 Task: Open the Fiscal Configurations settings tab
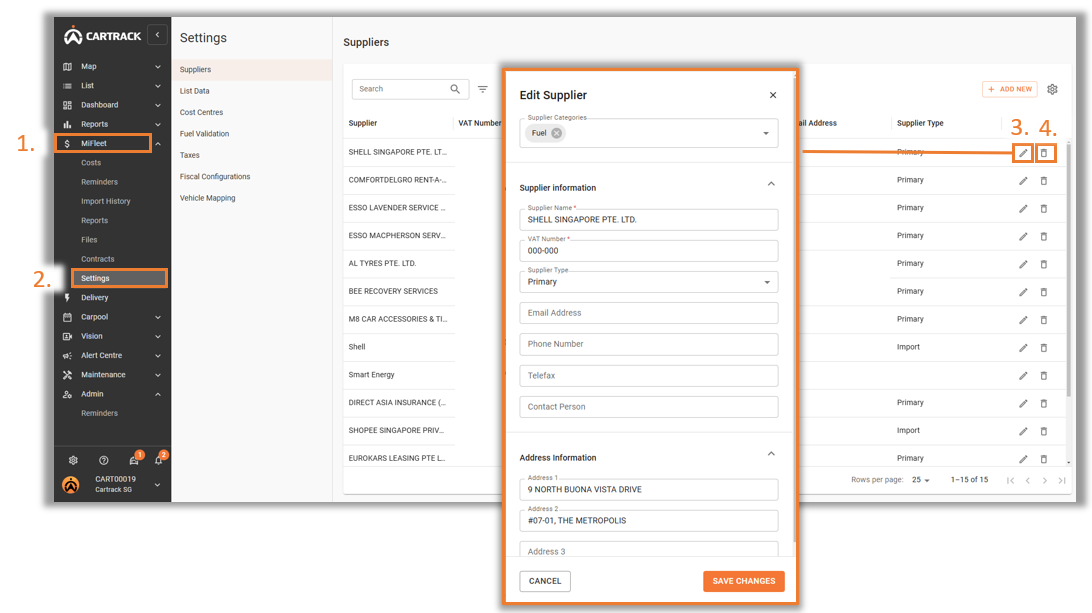click(x=214, y=177)
